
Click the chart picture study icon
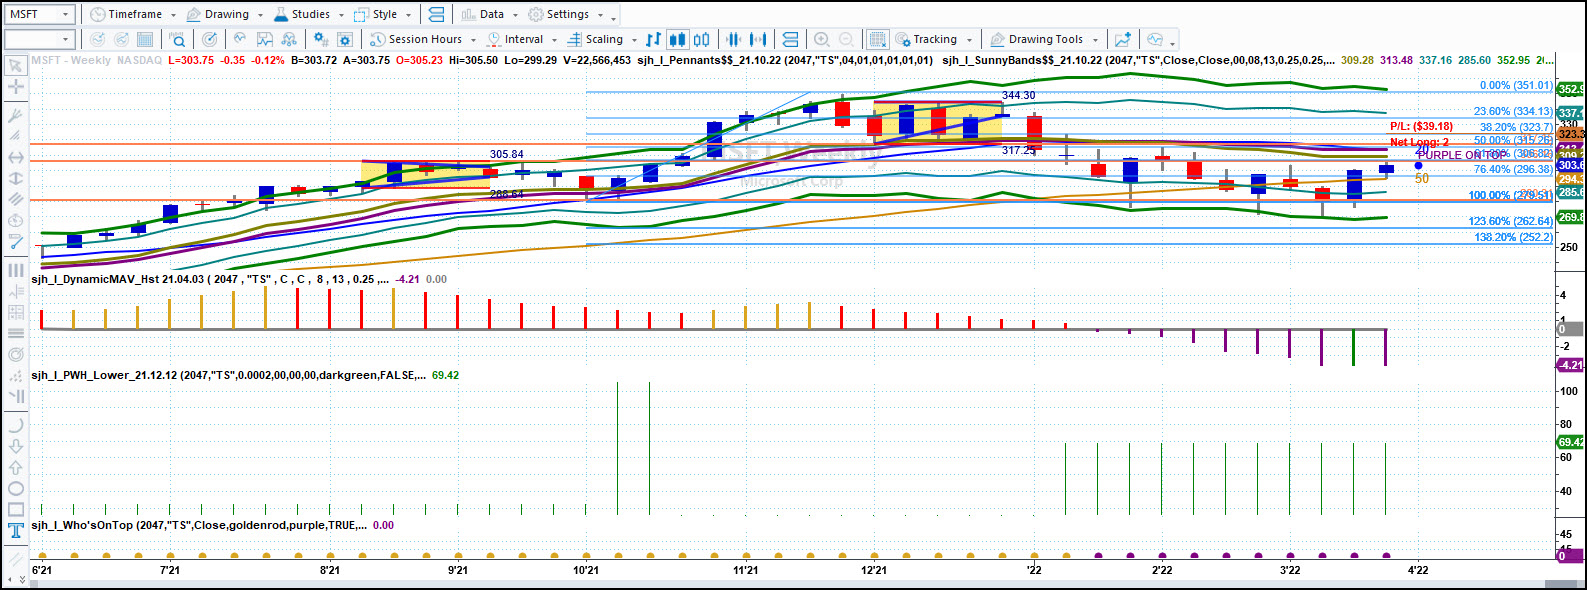(x=264, y=39)
